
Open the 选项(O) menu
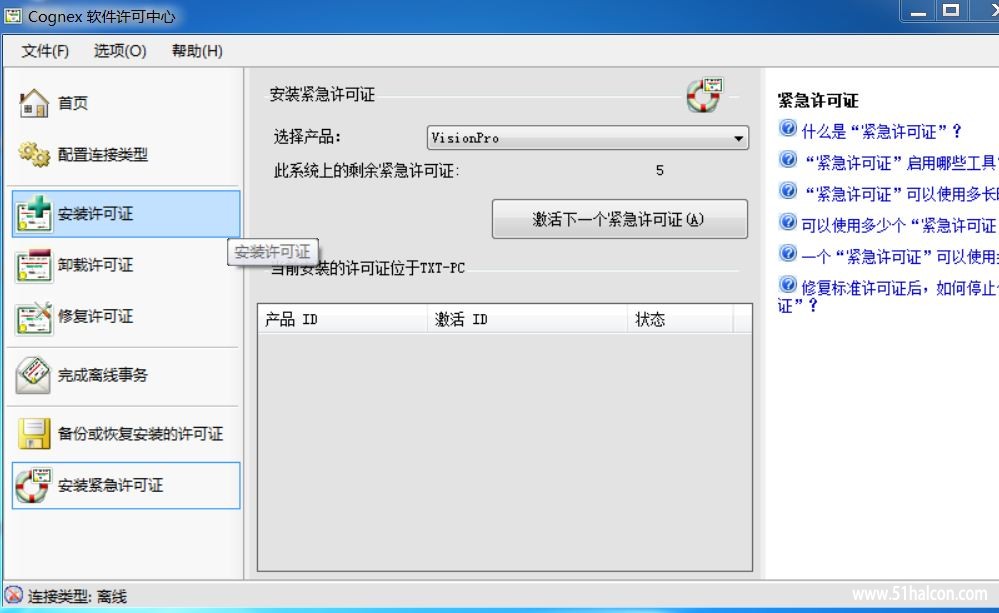[120, 51]
